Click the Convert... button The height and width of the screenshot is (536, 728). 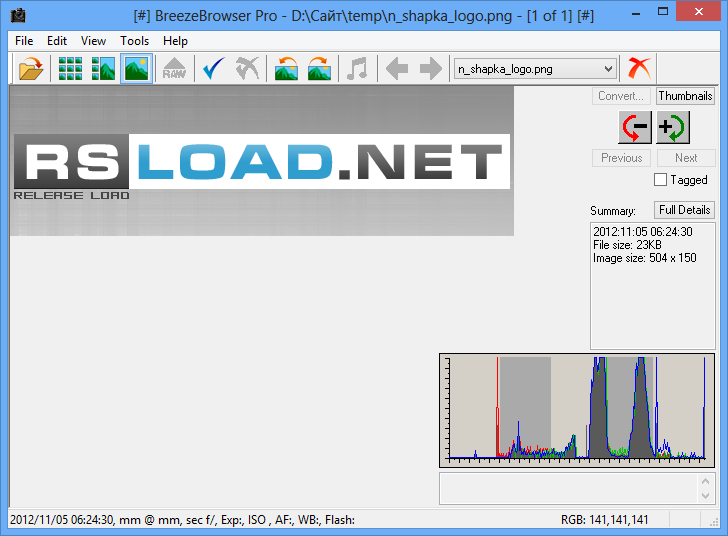[621, 96]
